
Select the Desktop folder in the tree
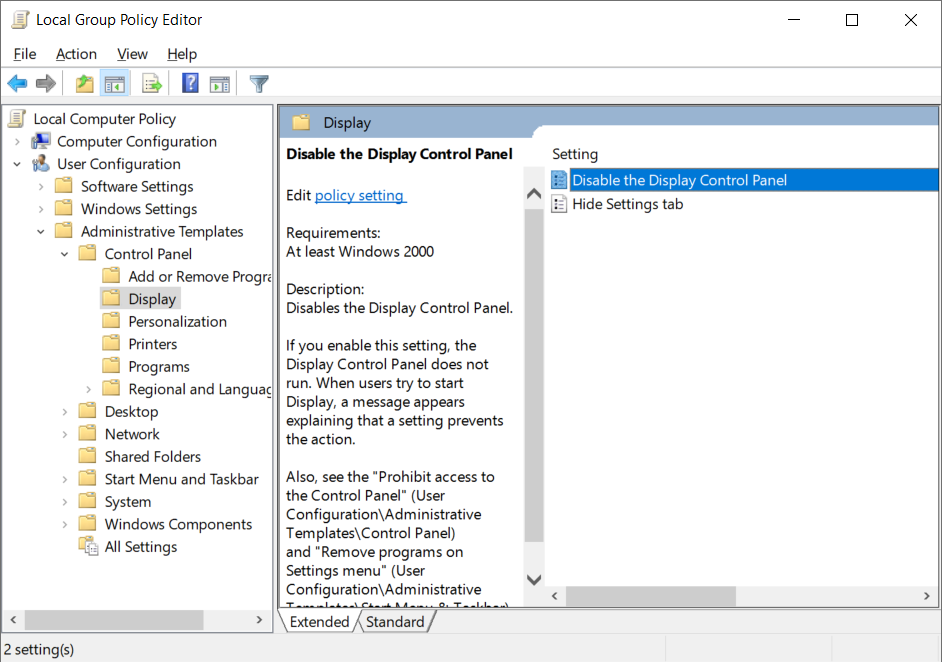click(119, 411)
